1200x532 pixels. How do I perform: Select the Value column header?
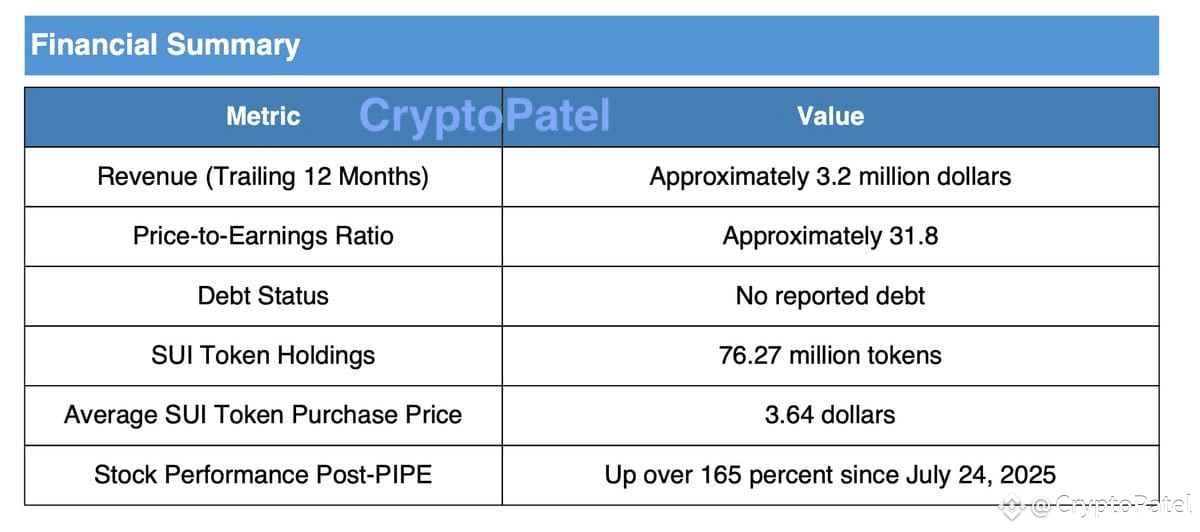pos(830,116)
